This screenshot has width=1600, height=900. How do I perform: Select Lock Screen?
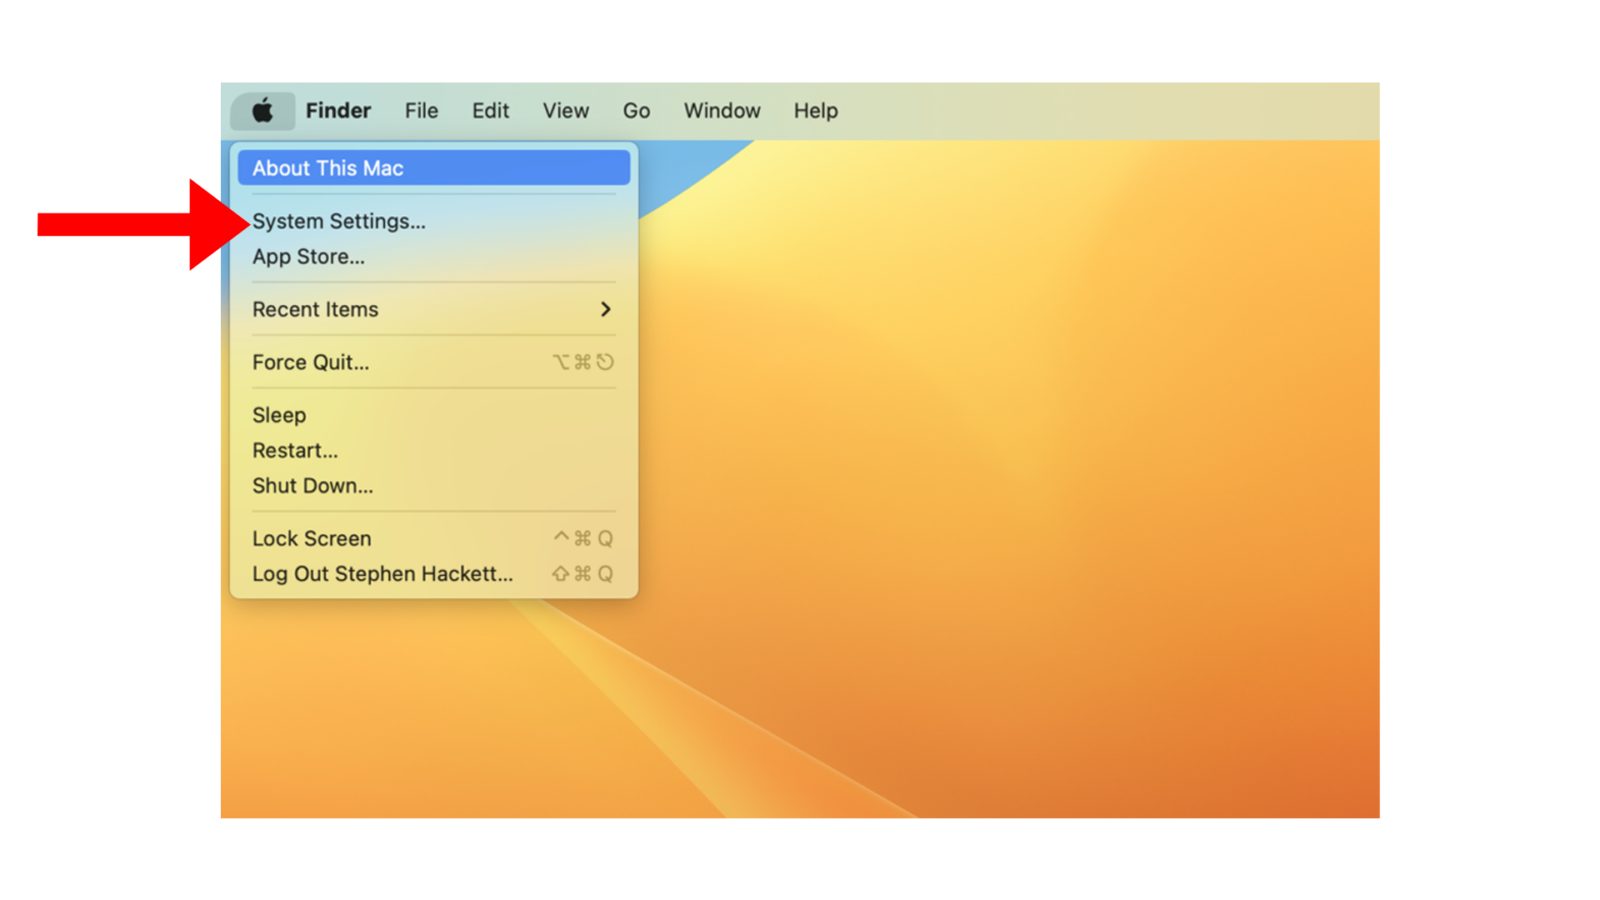point(311,538)
